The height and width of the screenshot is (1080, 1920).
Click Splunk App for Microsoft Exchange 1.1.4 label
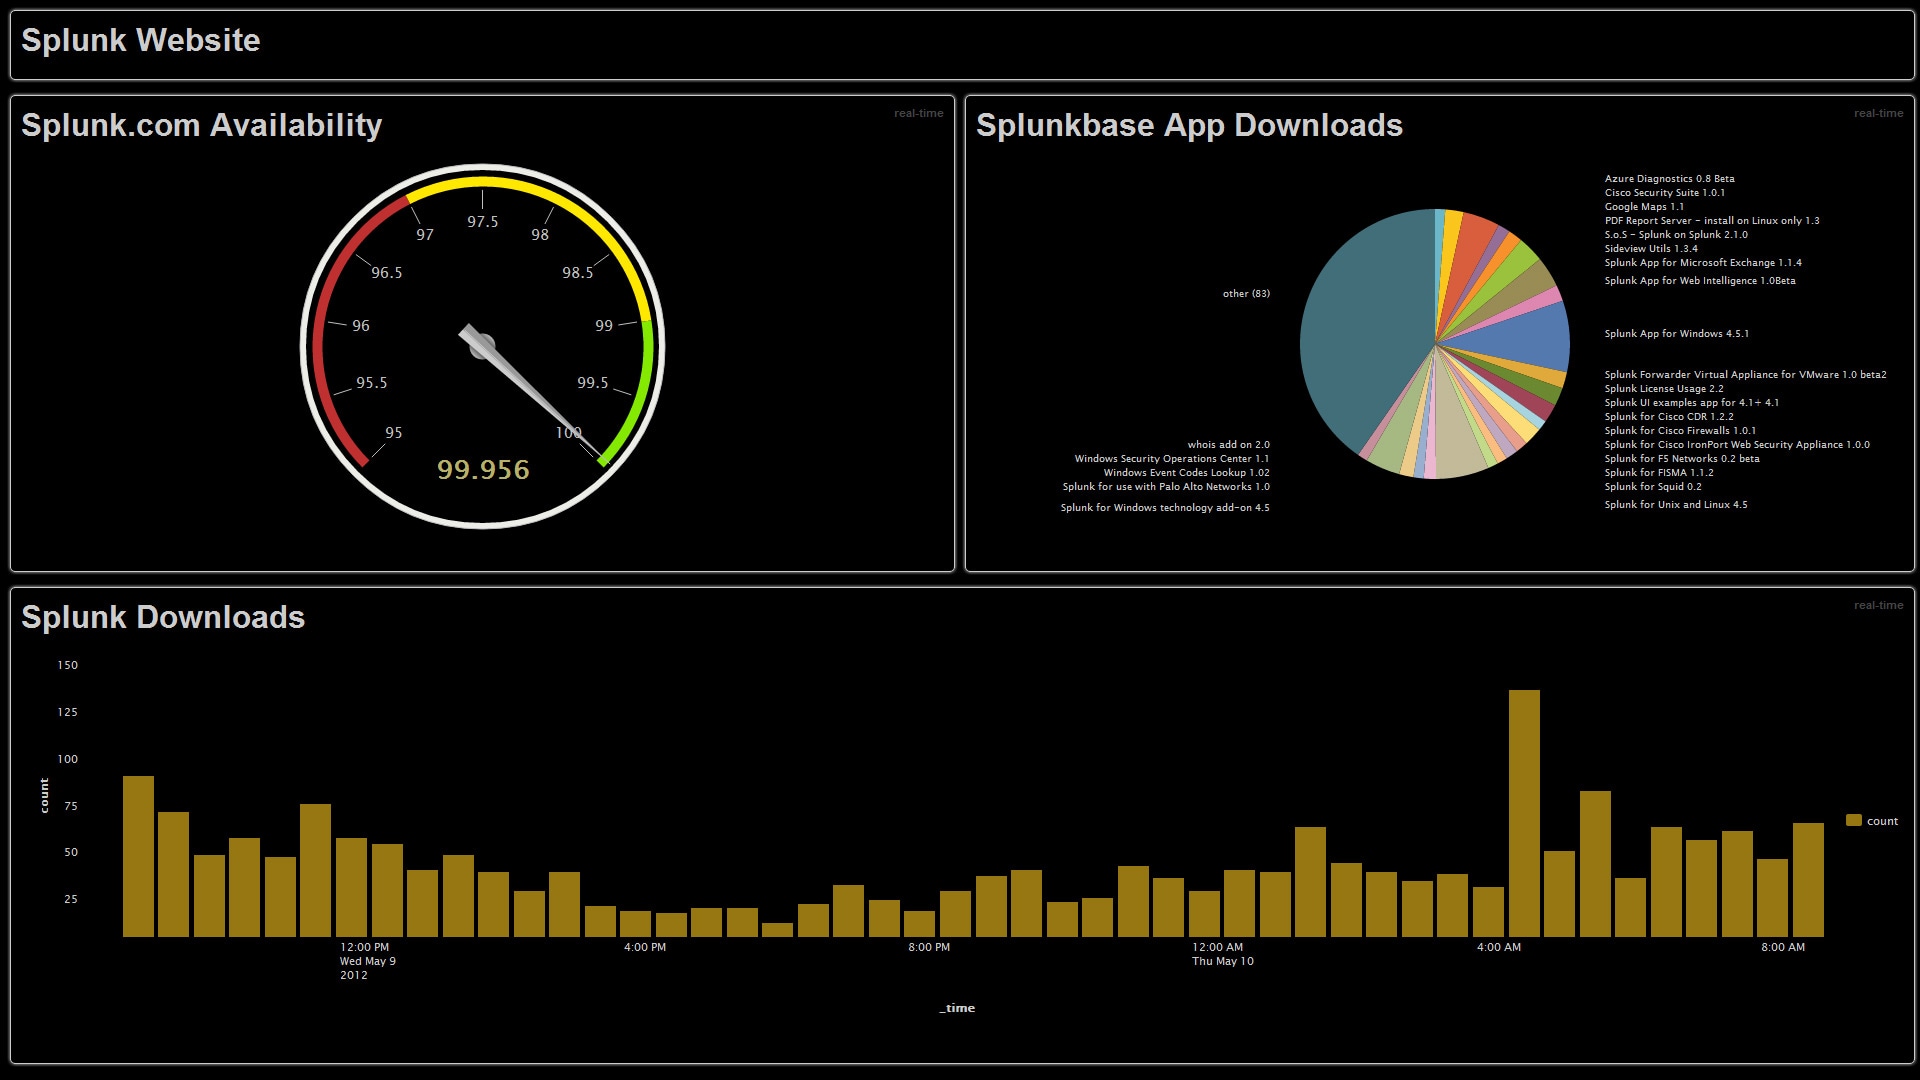tap(1703, 263)
